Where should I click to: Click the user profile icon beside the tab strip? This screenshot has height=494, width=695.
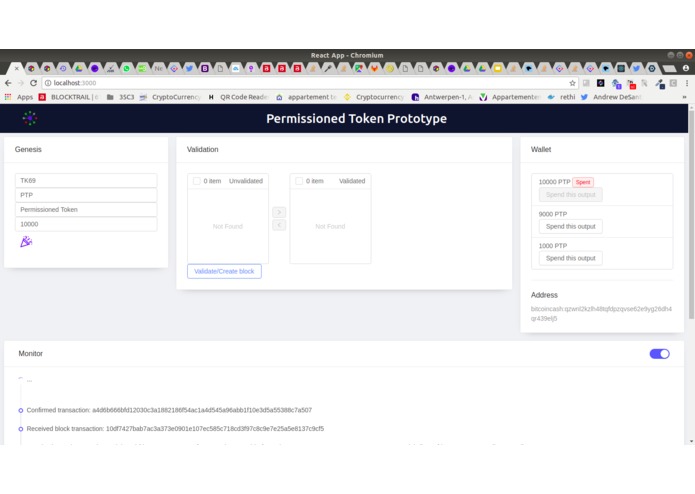pos(686,68)
